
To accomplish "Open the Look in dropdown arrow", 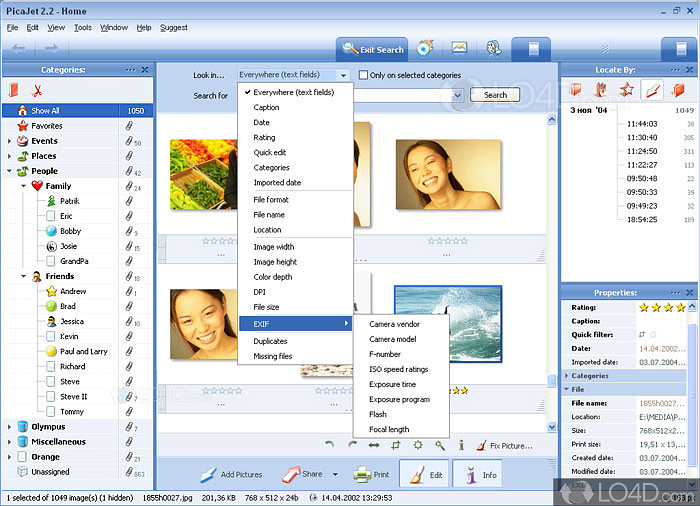I will (x=343, y=75).
